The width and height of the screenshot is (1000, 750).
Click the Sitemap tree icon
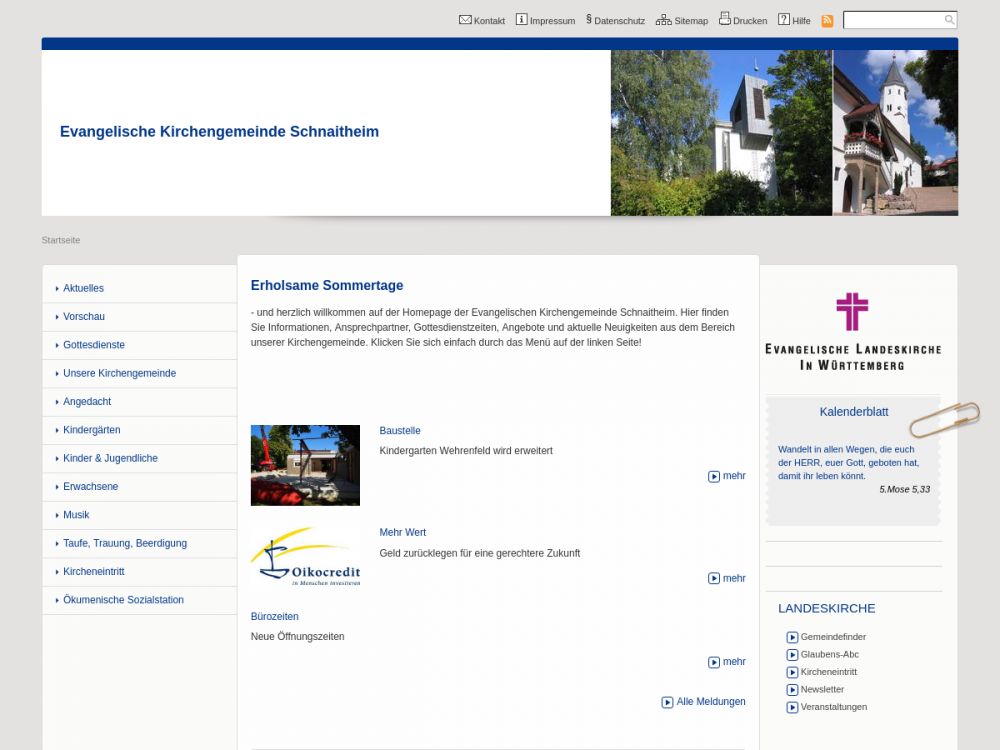pyautogui.click(x=664, y=20)
